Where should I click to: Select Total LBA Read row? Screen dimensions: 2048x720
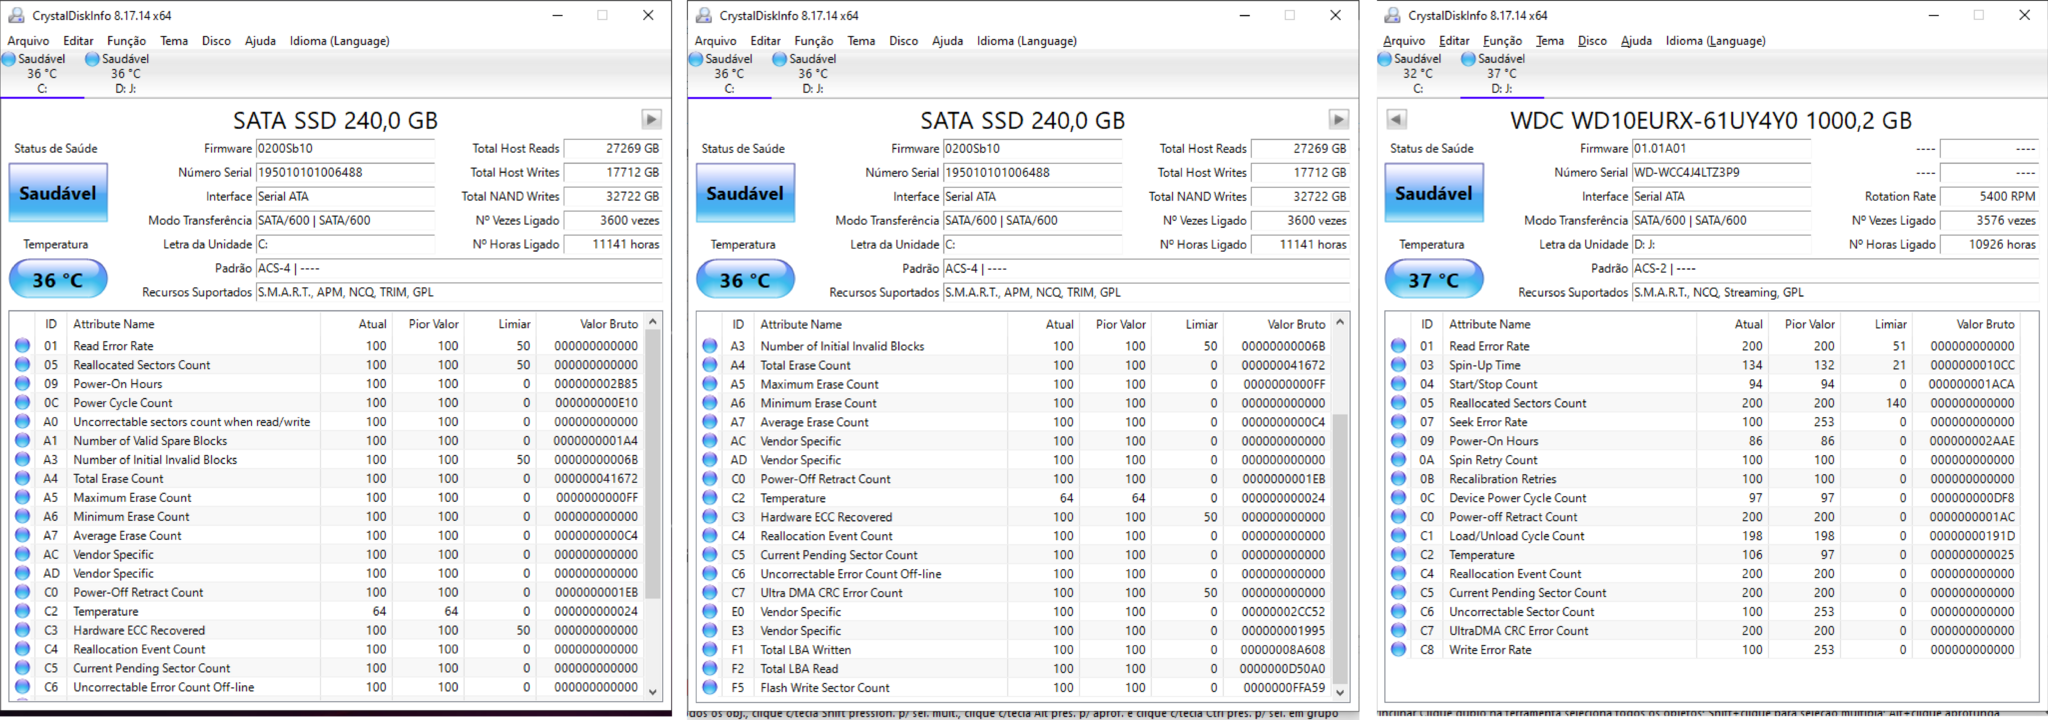[1014, 669]
